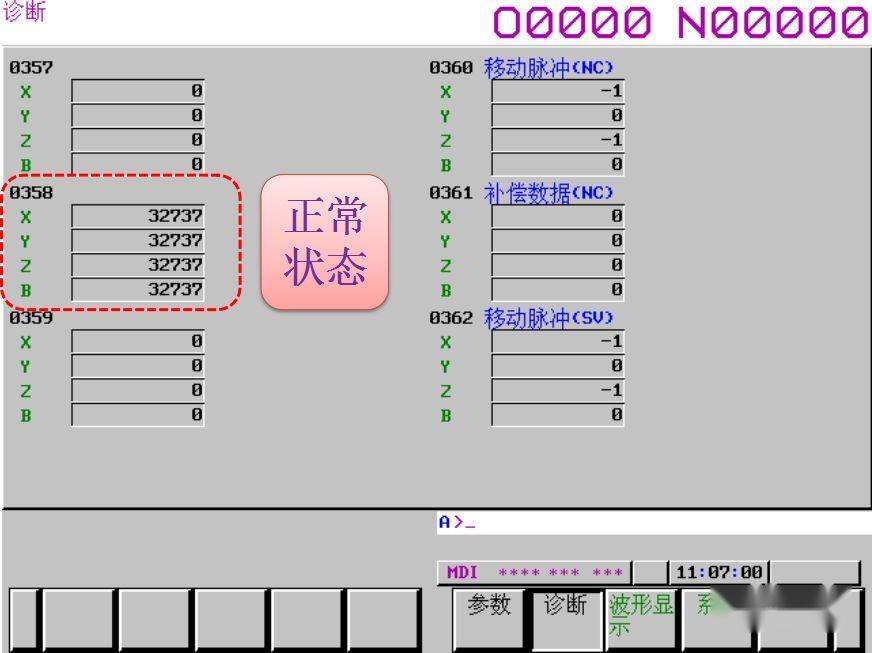Viewport: 872px width, 653px height.
Task: Select the B value field showing 32737
Action: 137,290
